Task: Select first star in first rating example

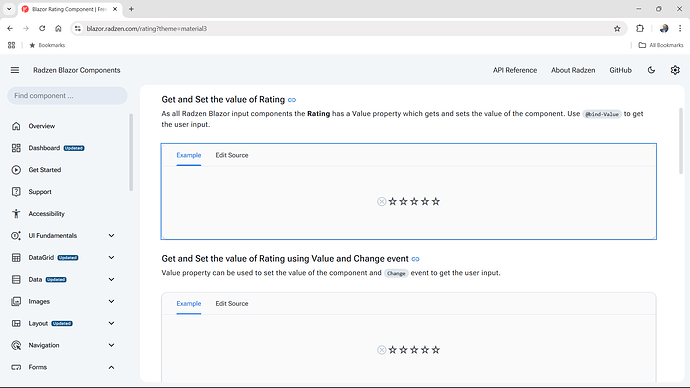Action: [393, 201]
